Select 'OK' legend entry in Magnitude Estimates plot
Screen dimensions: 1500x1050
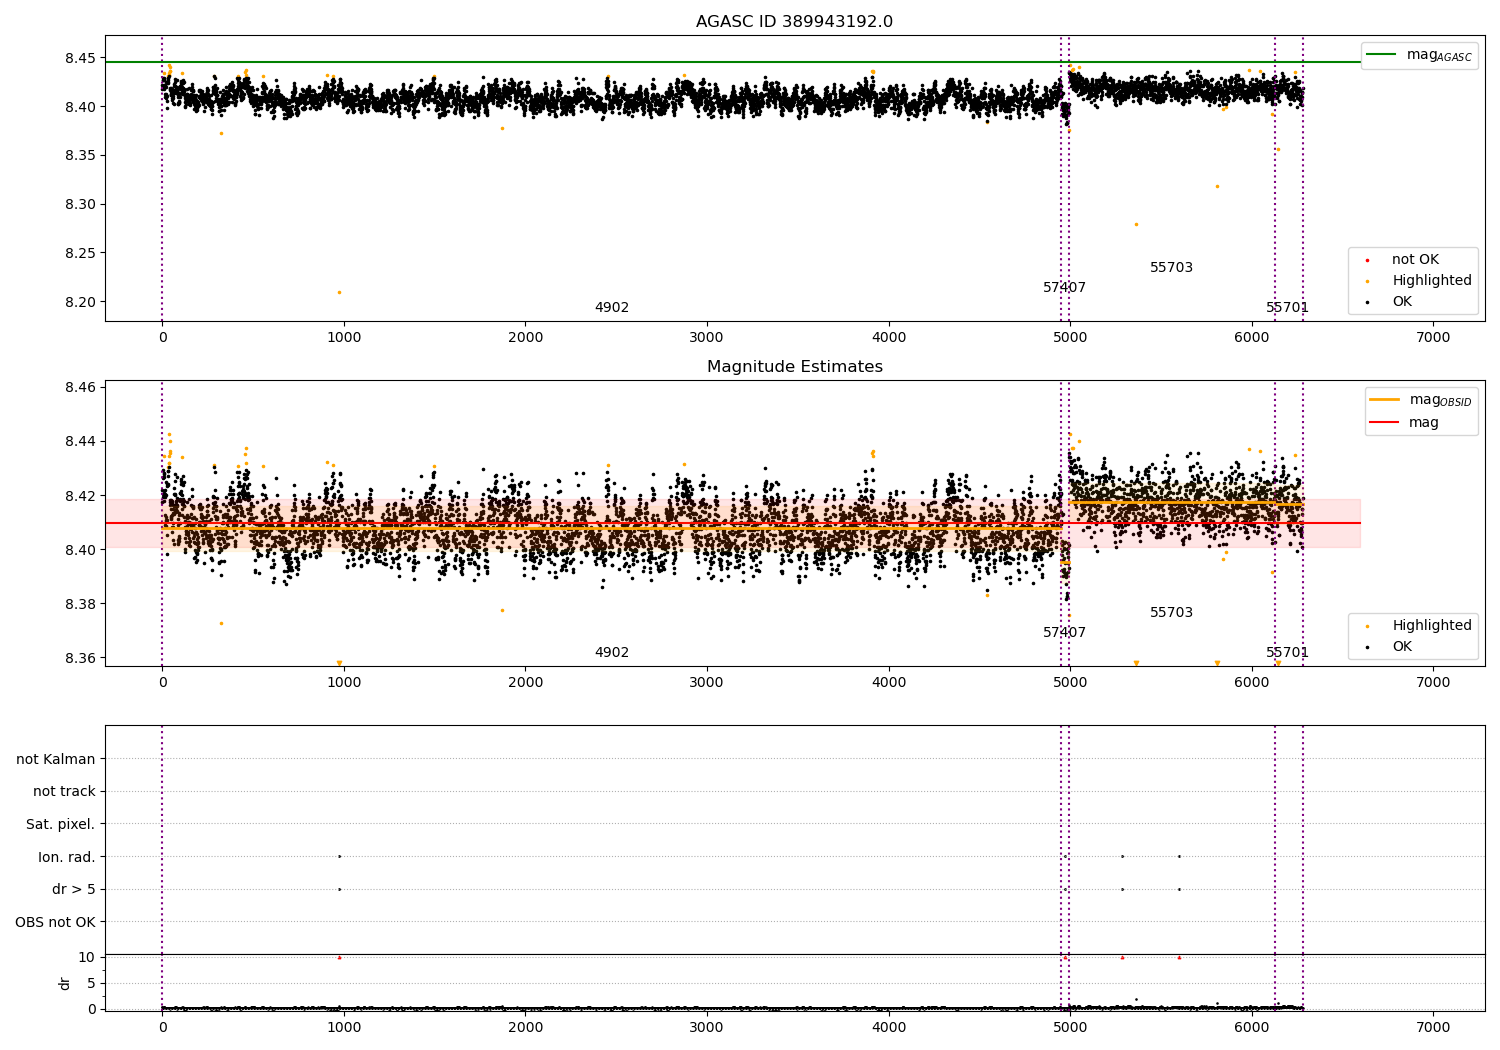(x=1402, y=647)
